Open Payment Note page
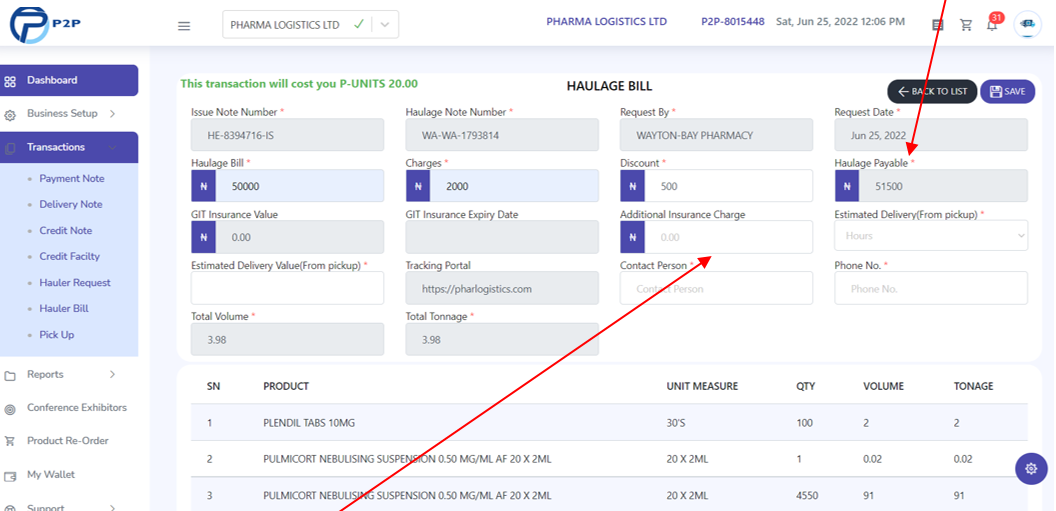 (x=72, y=178)
